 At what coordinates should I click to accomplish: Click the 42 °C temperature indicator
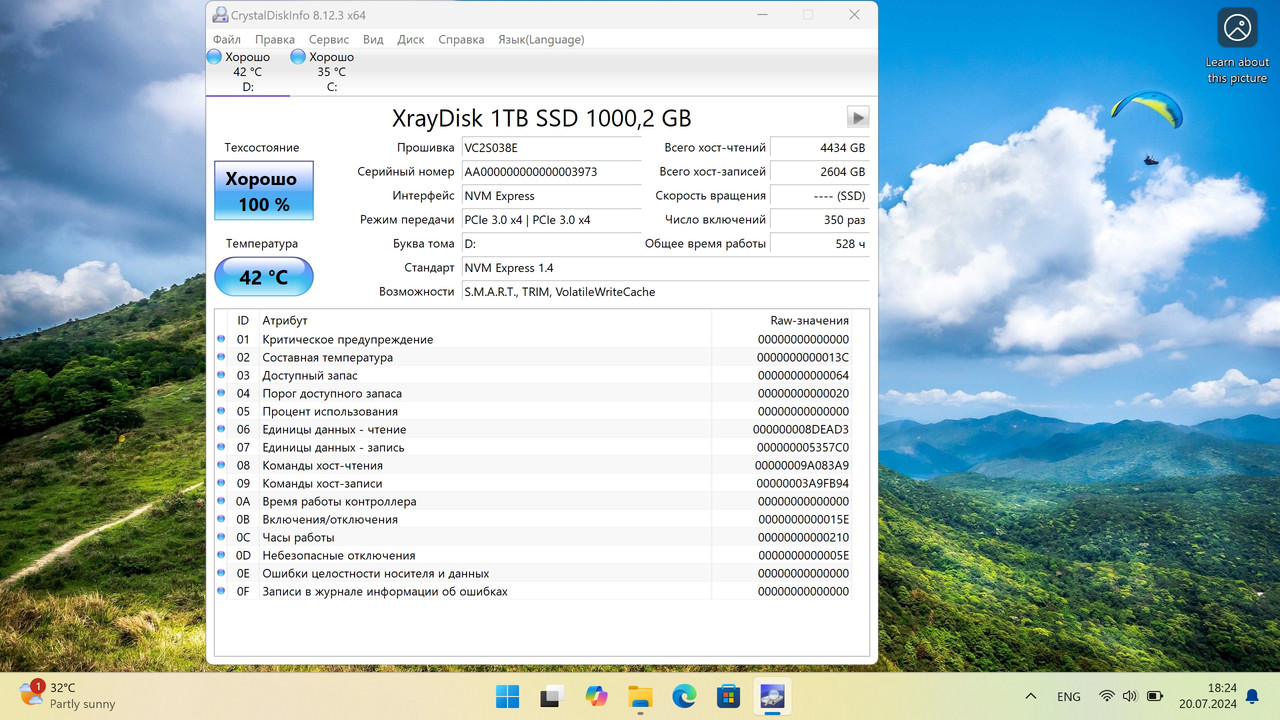coord(264,277)
